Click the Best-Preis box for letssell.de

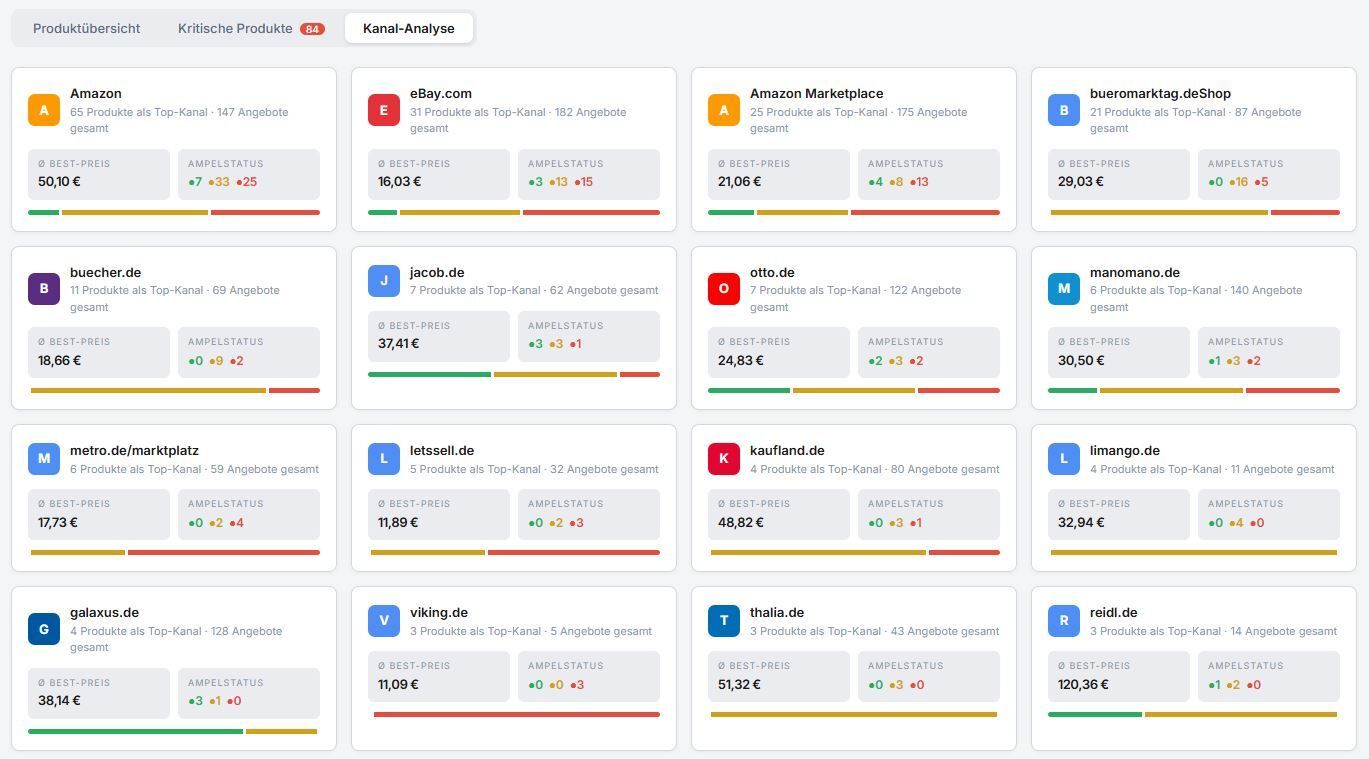click(438, 514)
